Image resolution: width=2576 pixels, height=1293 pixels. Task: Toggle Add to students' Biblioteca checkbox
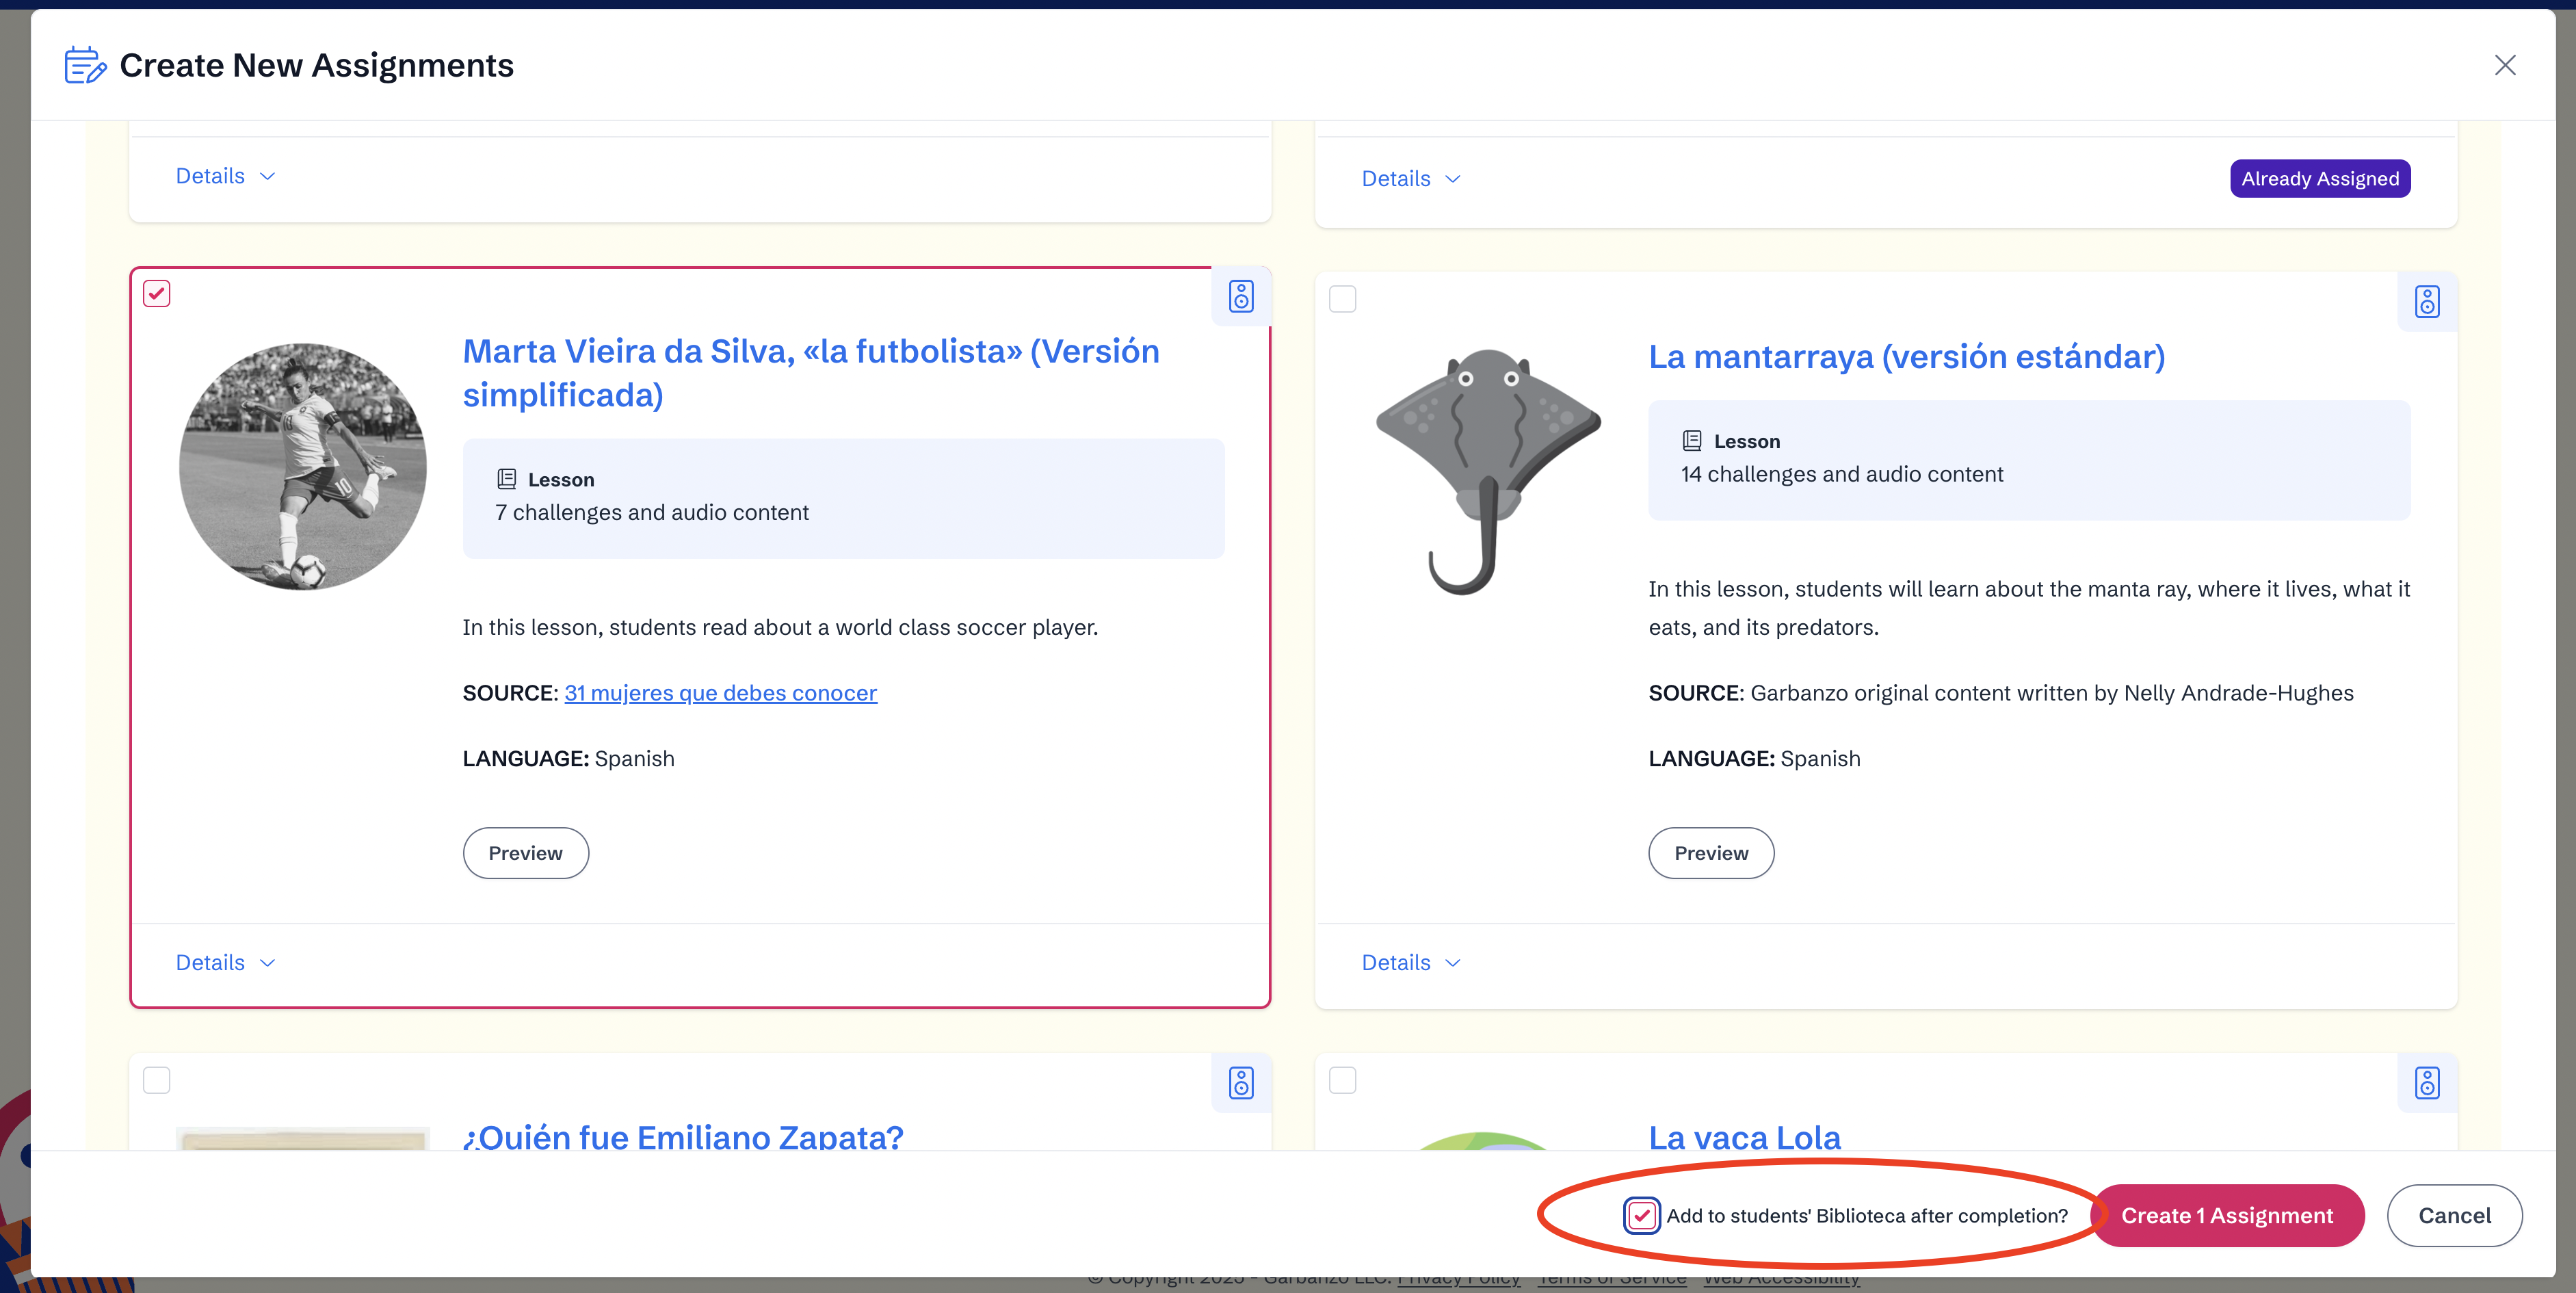click(x=1641, y=1215)
